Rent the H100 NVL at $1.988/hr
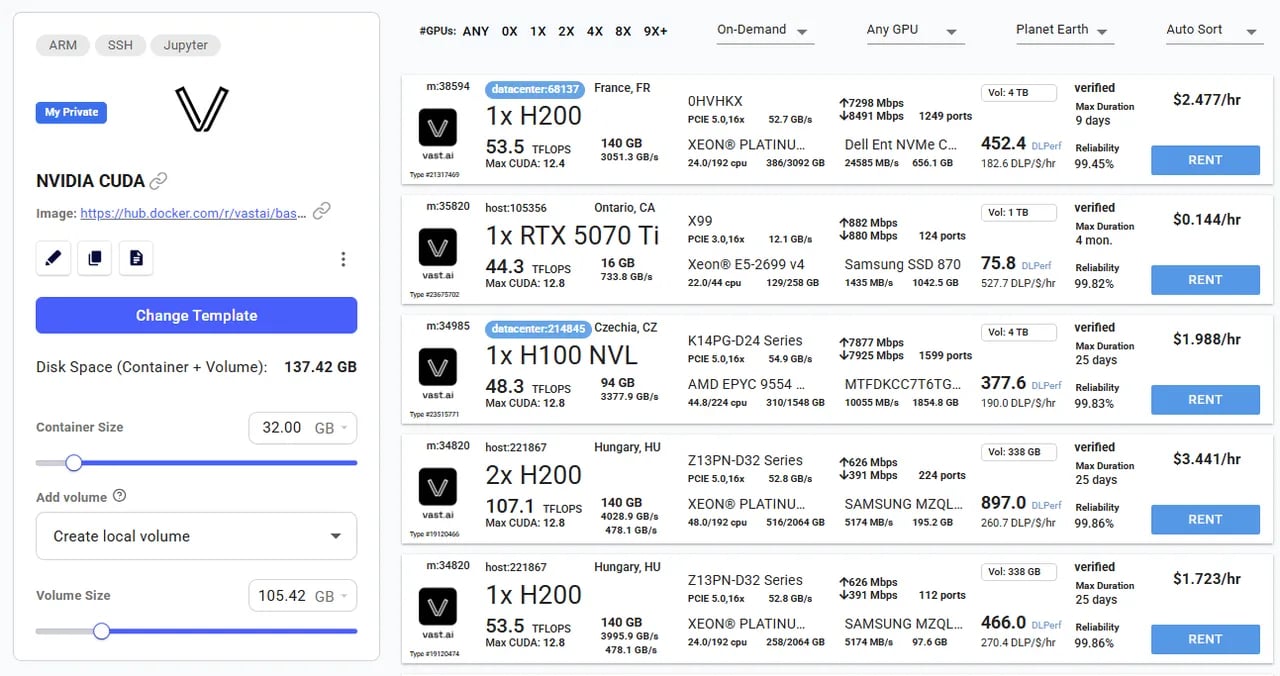 [x=1205, y=400]
